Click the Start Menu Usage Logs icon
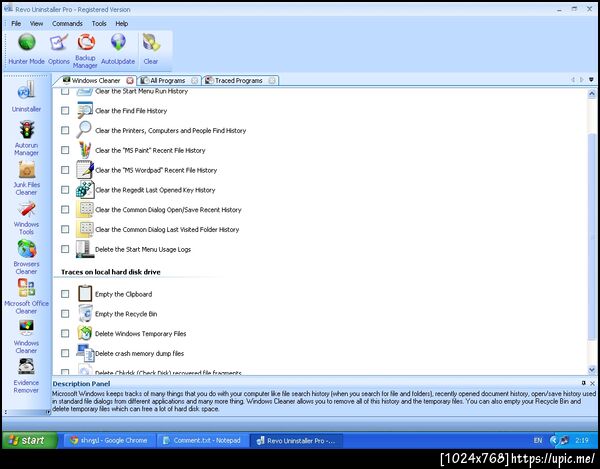600x469 pixels. click(x=85, y=249)
